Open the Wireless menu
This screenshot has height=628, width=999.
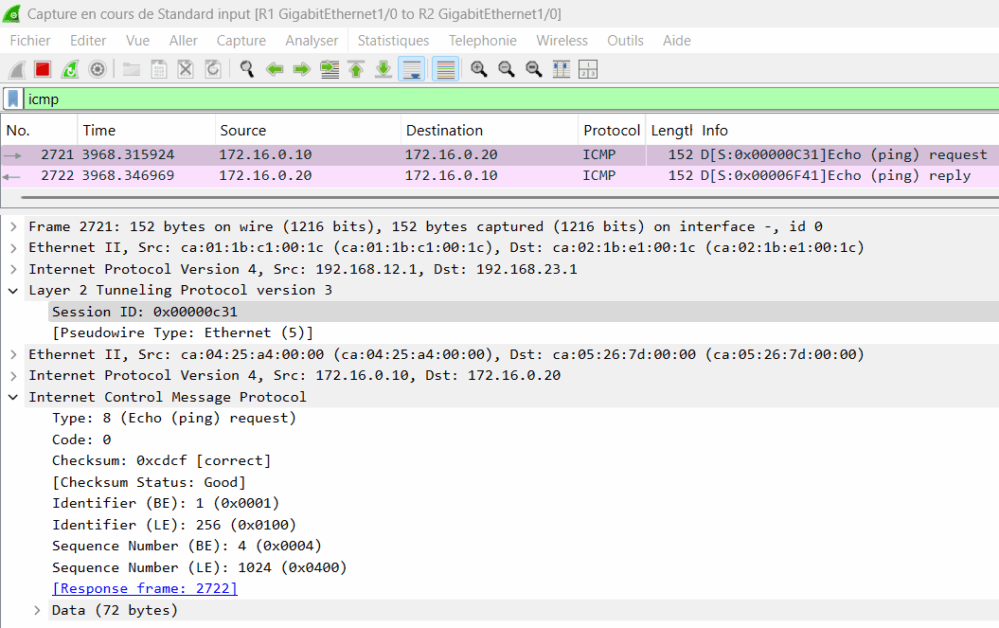click(561, 41)
